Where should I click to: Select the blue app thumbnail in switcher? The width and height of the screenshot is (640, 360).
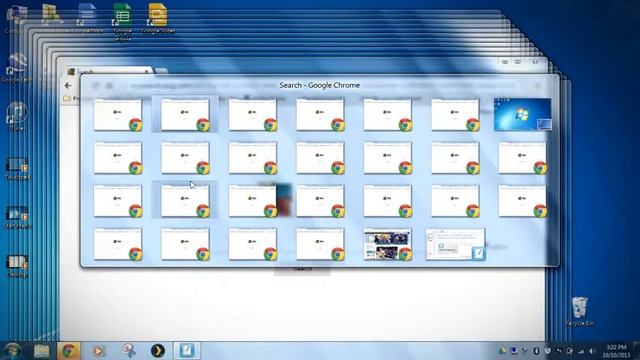455,244
